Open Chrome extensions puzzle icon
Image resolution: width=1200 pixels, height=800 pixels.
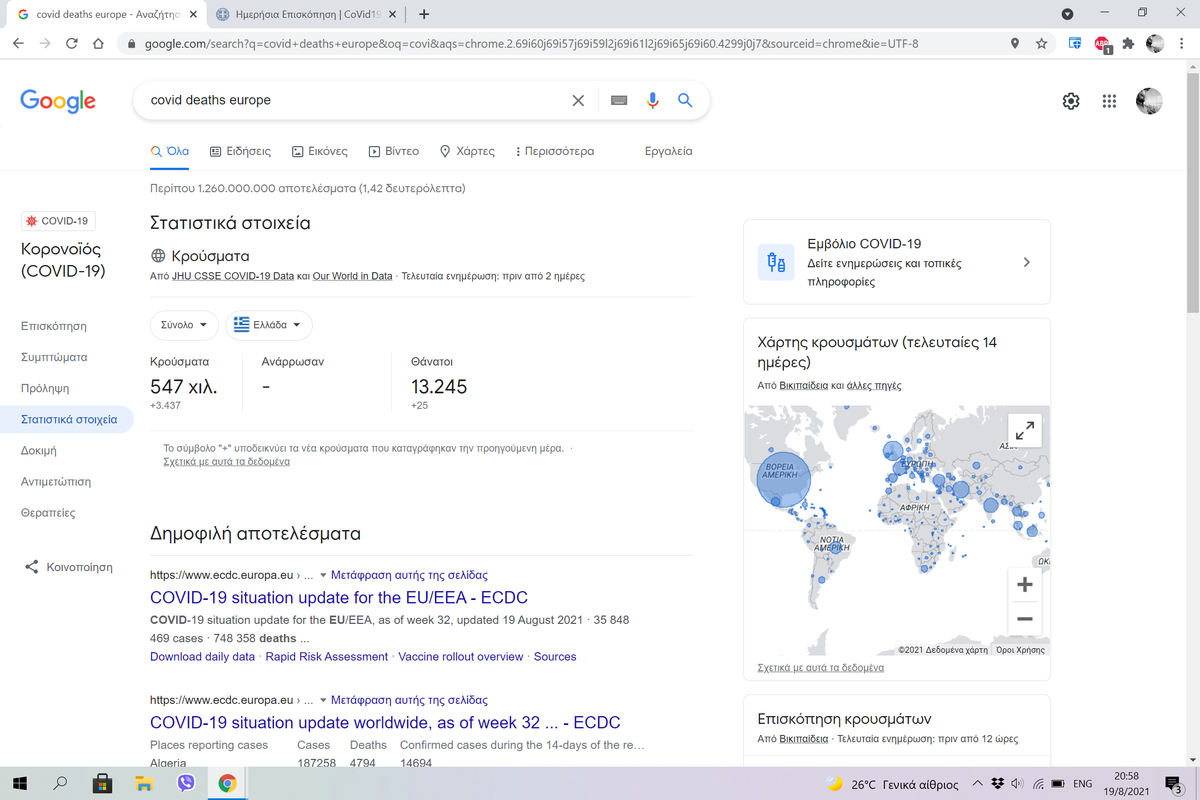tap(1129, 44)
